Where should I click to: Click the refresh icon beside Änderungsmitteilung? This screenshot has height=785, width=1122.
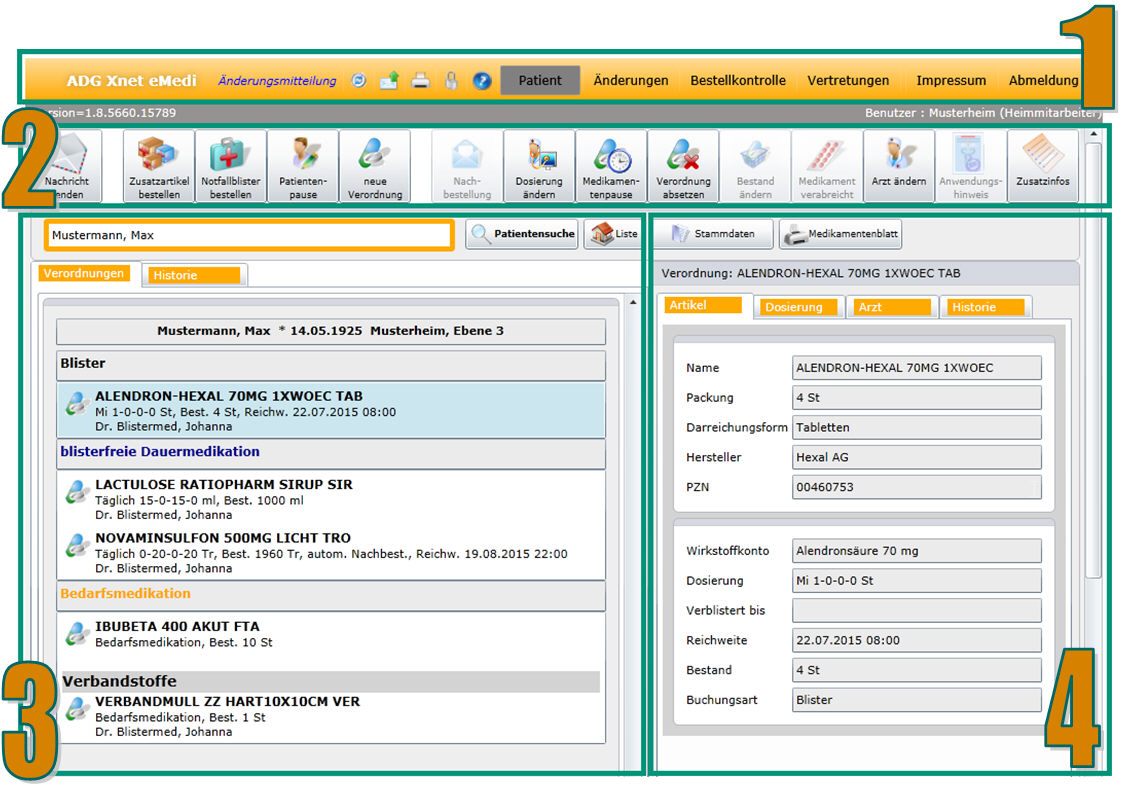pyautogui.click(x=358, y=81)
